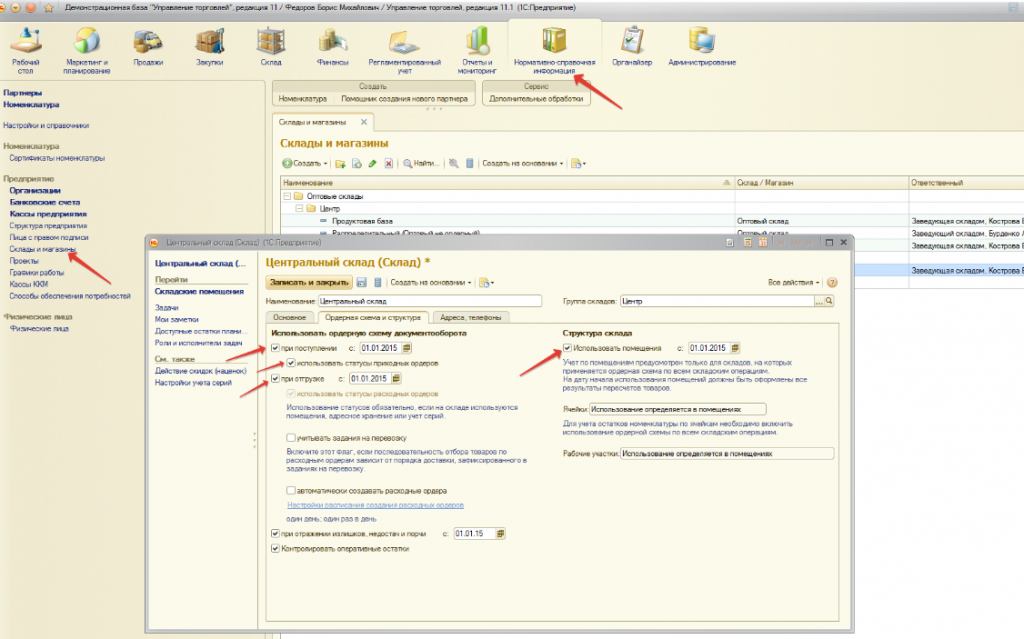
Task: Open Создать на основании dropdown in dialog
Action: click(x=430, y=282)
